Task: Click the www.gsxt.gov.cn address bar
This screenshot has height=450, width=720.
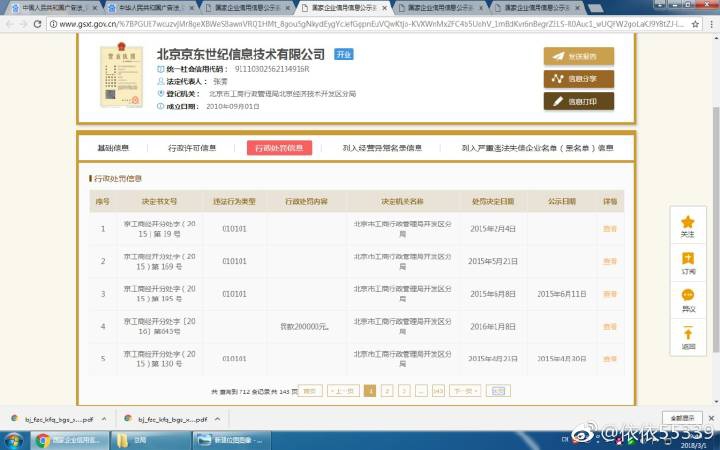Action: [371, 24]
